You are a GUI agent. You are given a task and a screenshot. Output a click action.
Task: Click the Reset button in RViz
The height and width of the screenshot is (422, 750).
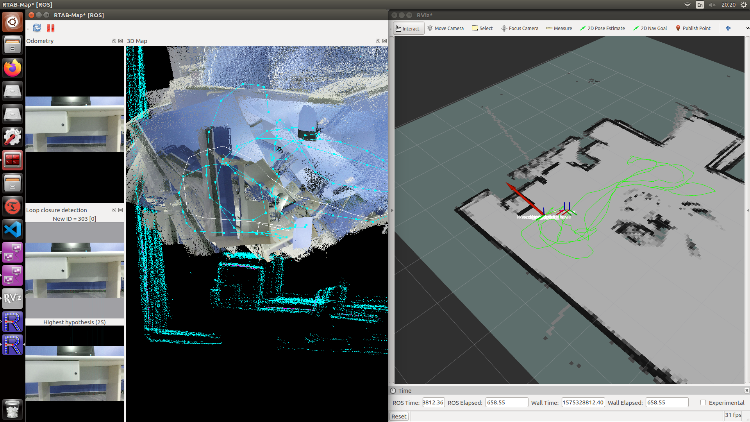click(x=399, y=415)
